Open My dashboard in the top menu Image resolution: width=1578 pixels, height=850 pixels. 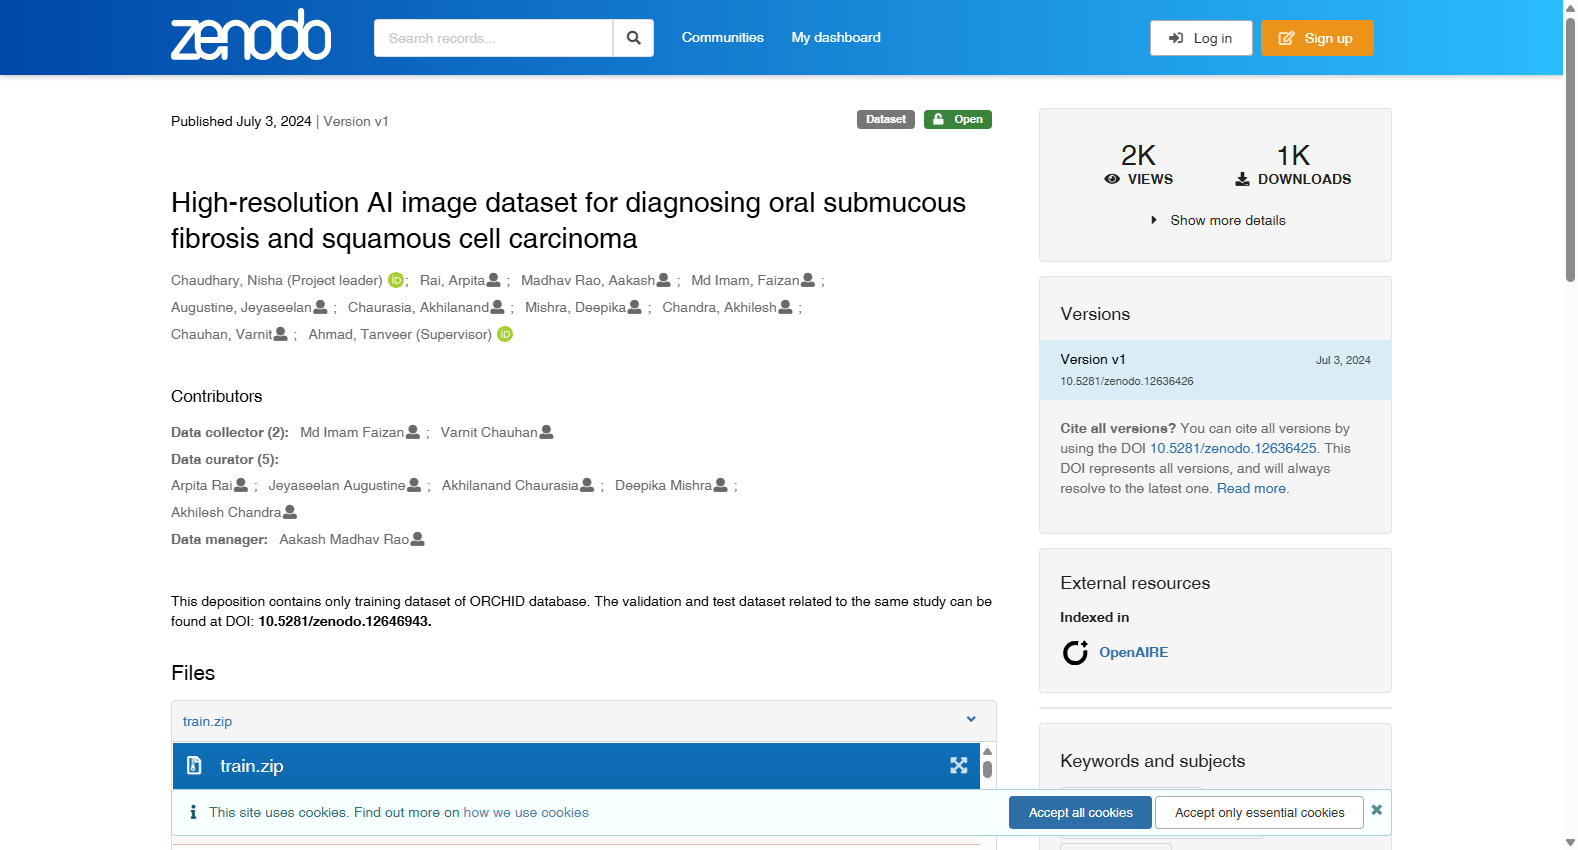836,37
